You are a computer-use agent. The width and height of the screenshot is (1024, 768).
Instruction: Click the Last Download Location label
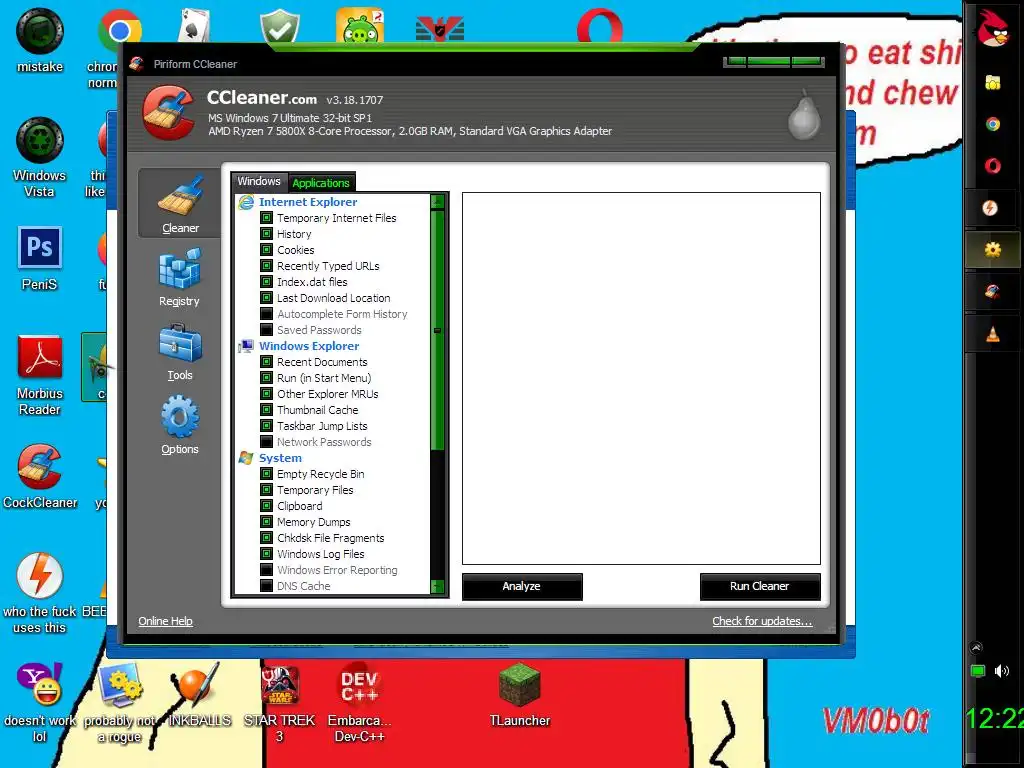click(x=334, y=298)
